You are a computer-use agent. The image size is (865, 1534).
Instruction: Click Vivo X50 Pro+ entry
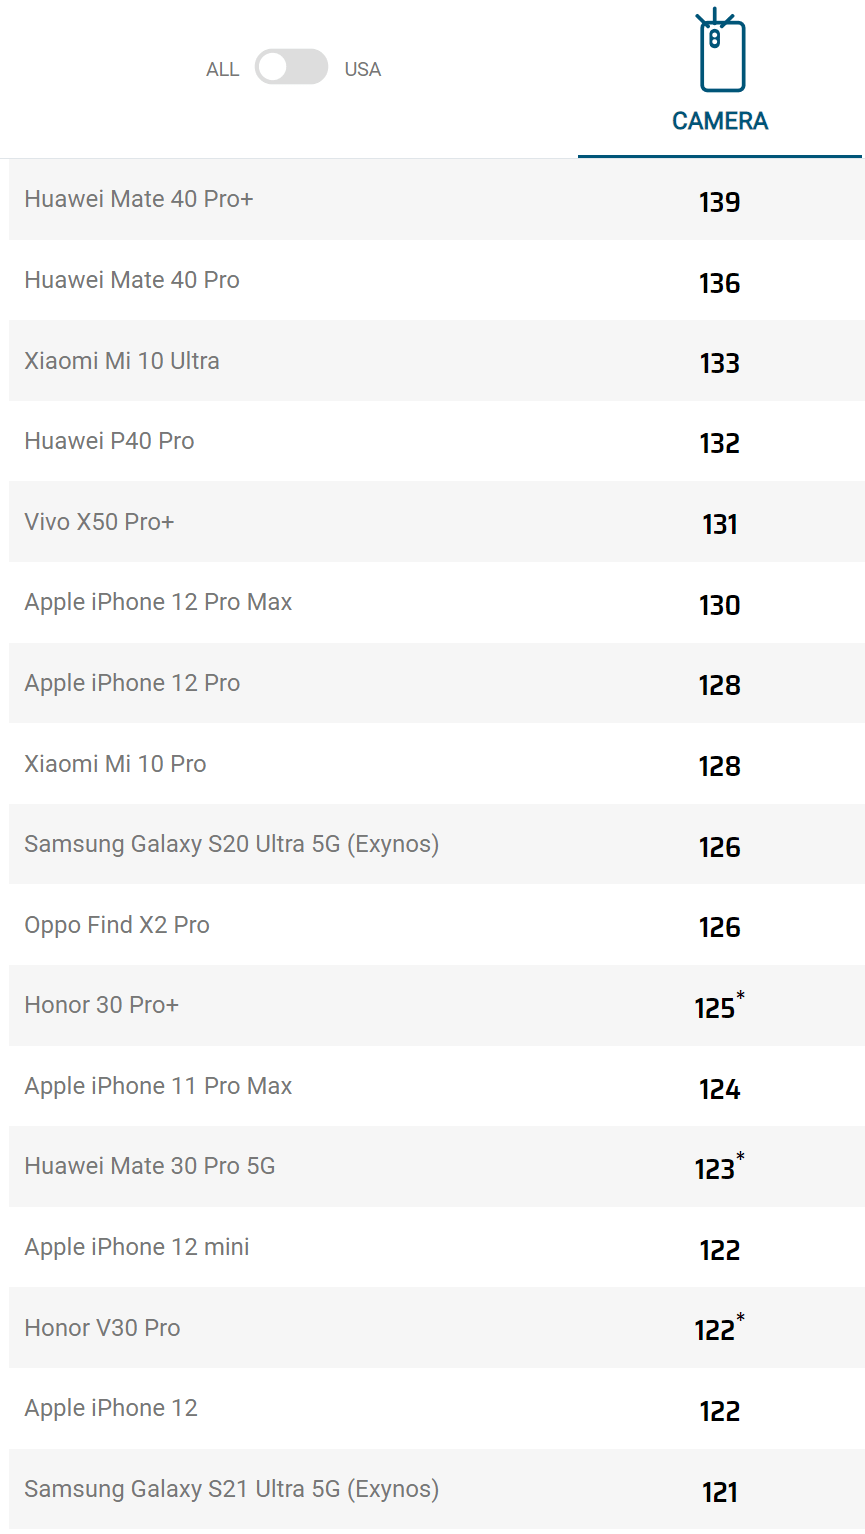coord(99,522)
